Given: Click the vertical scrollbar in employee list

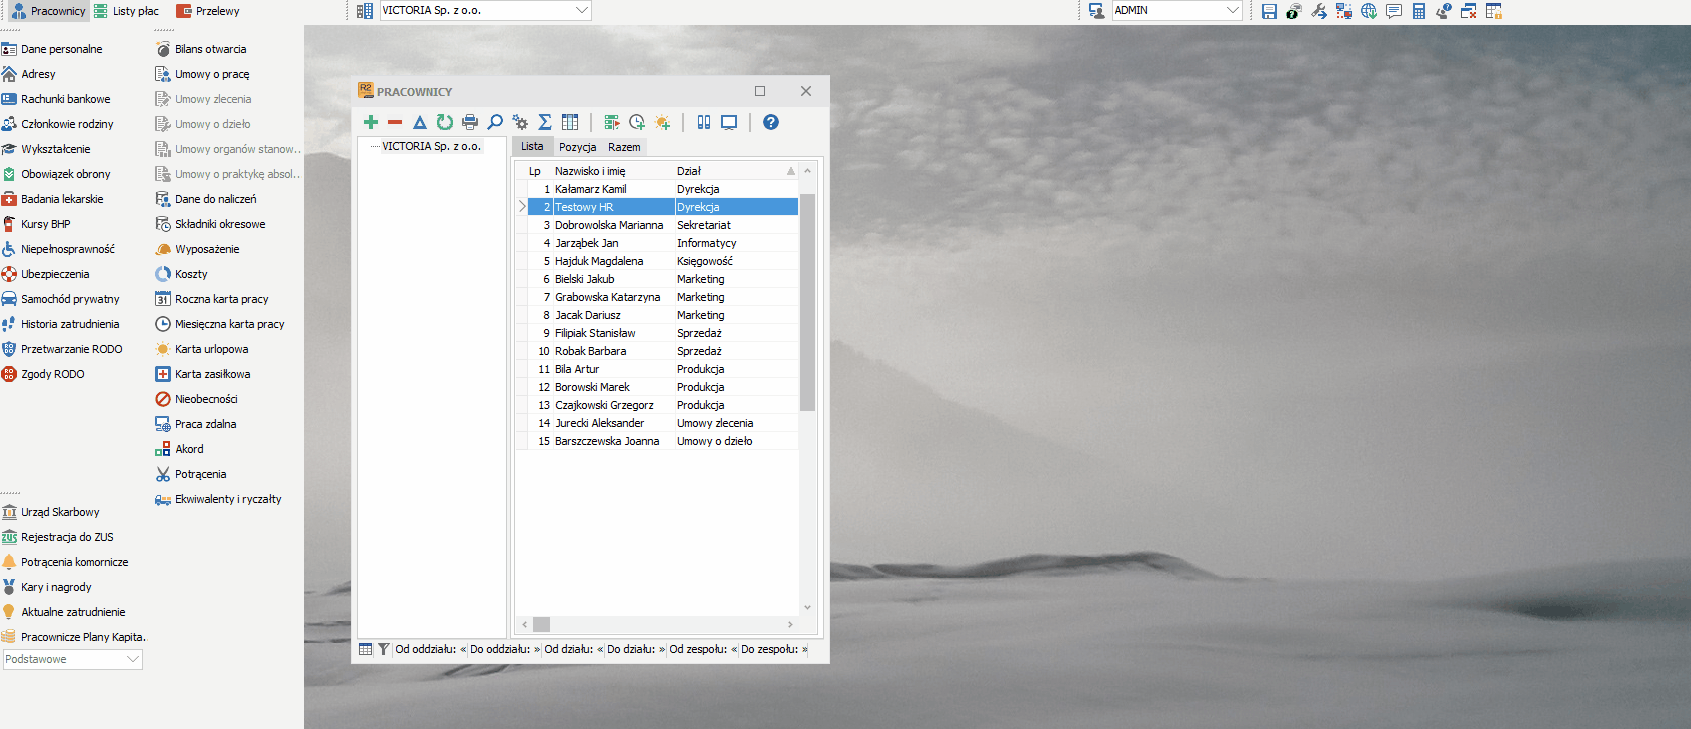Looking at the screenshot, I should 807,302.
